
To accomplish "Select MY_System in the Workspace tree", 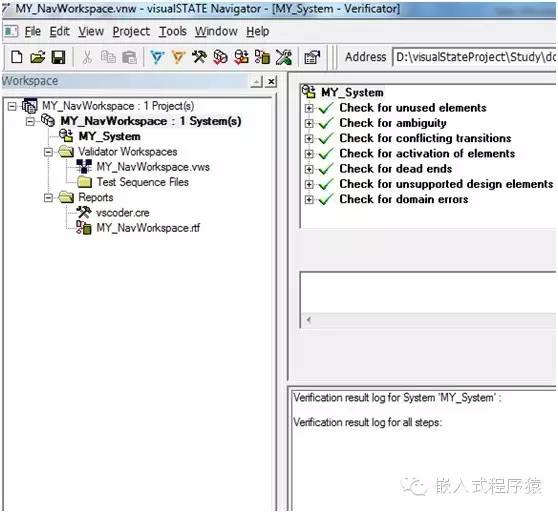I will point(110,136).
